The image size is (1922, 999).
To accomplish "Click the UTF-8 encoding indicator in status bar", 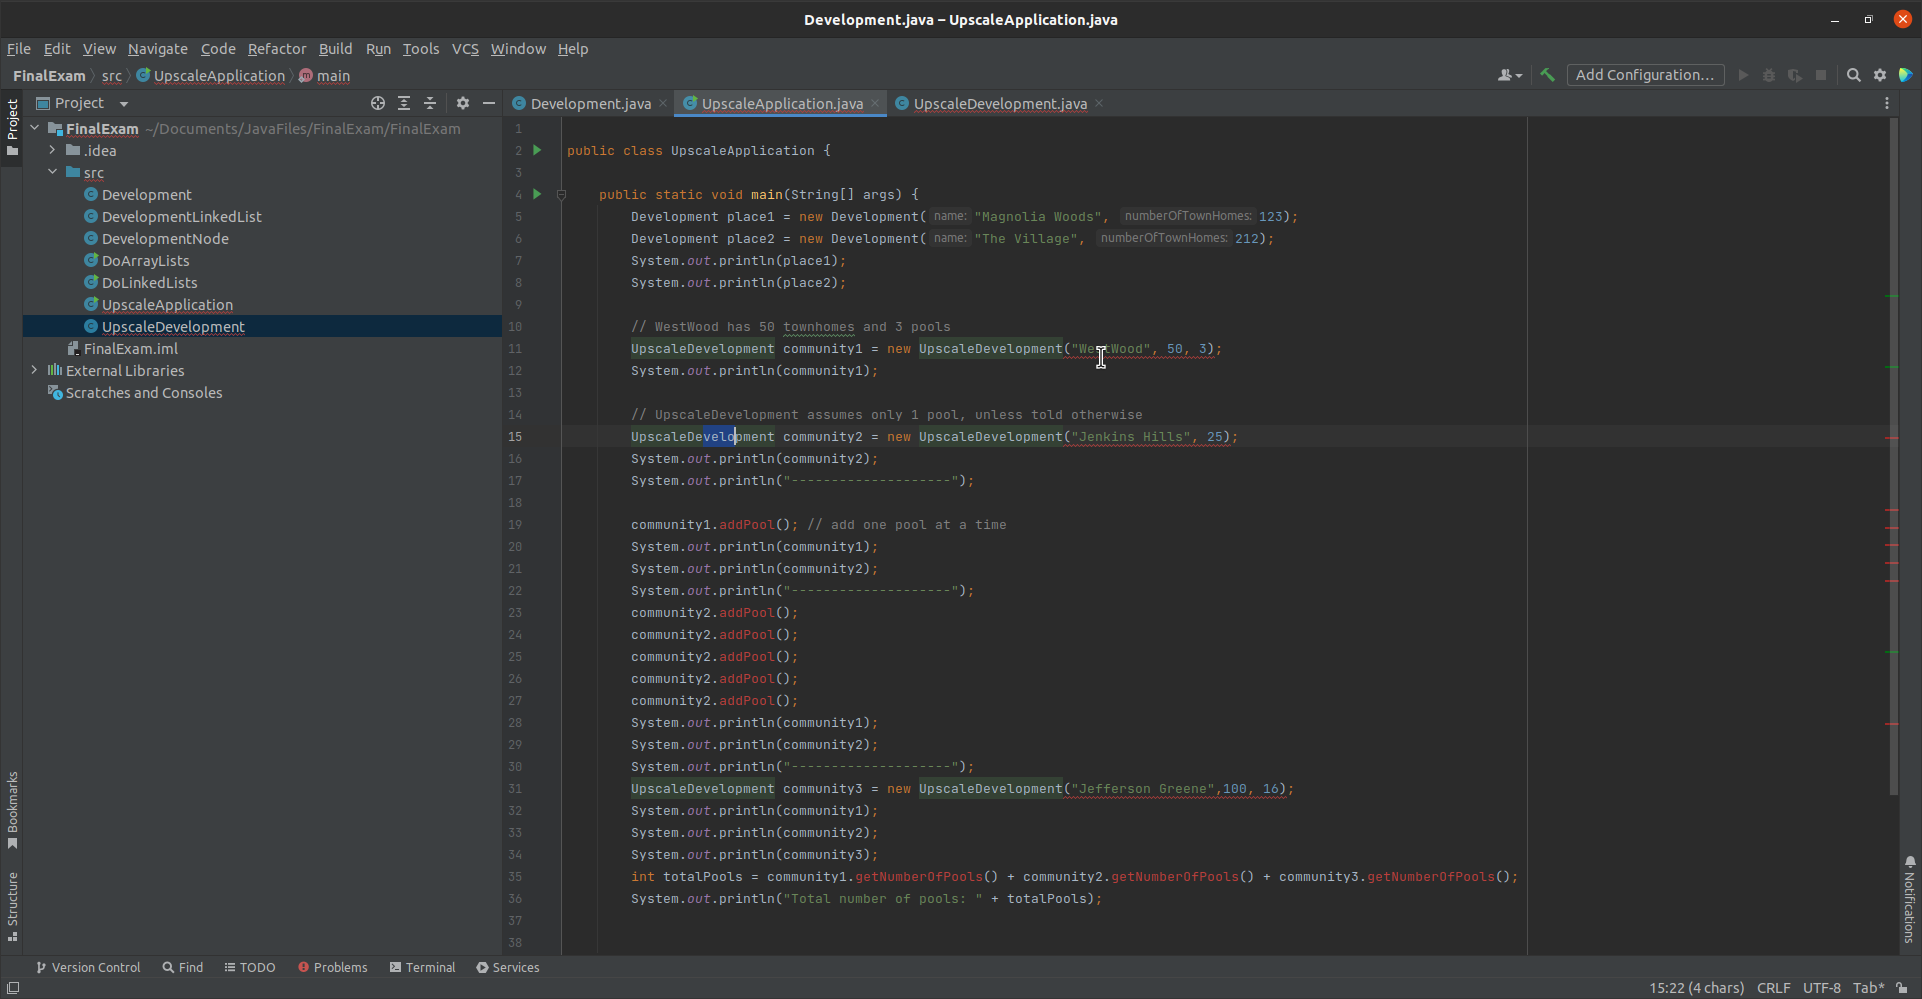I will pos(1822,988).
